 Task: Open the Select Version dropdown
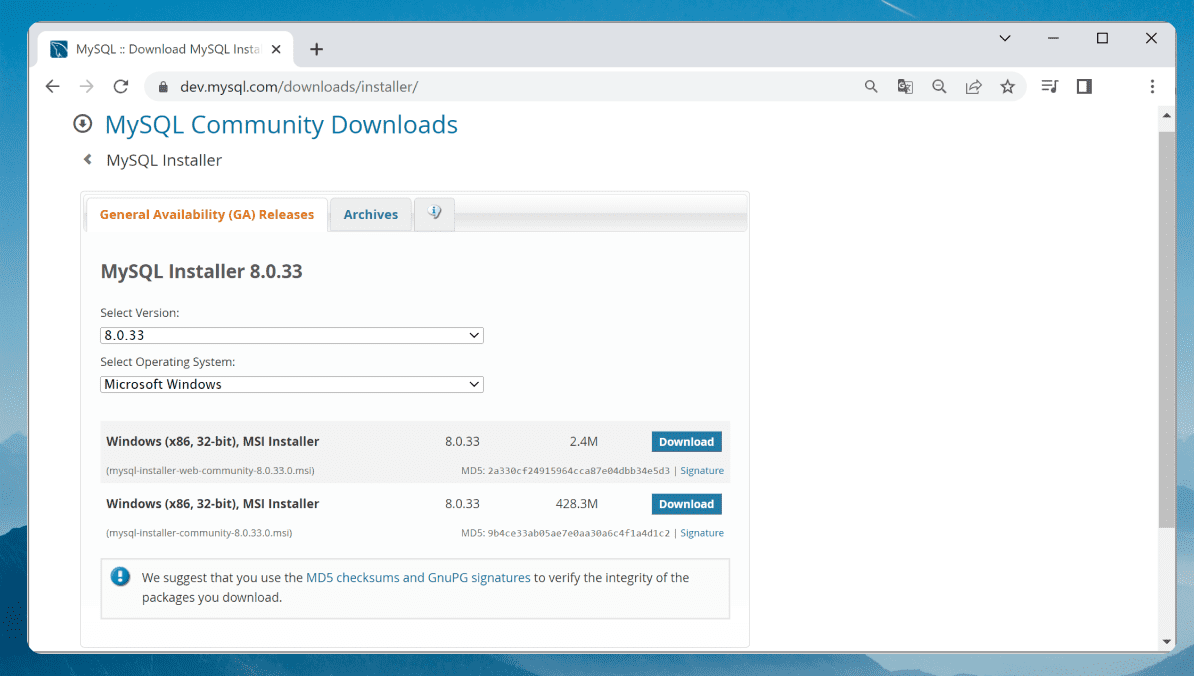(x=291, y=335)
